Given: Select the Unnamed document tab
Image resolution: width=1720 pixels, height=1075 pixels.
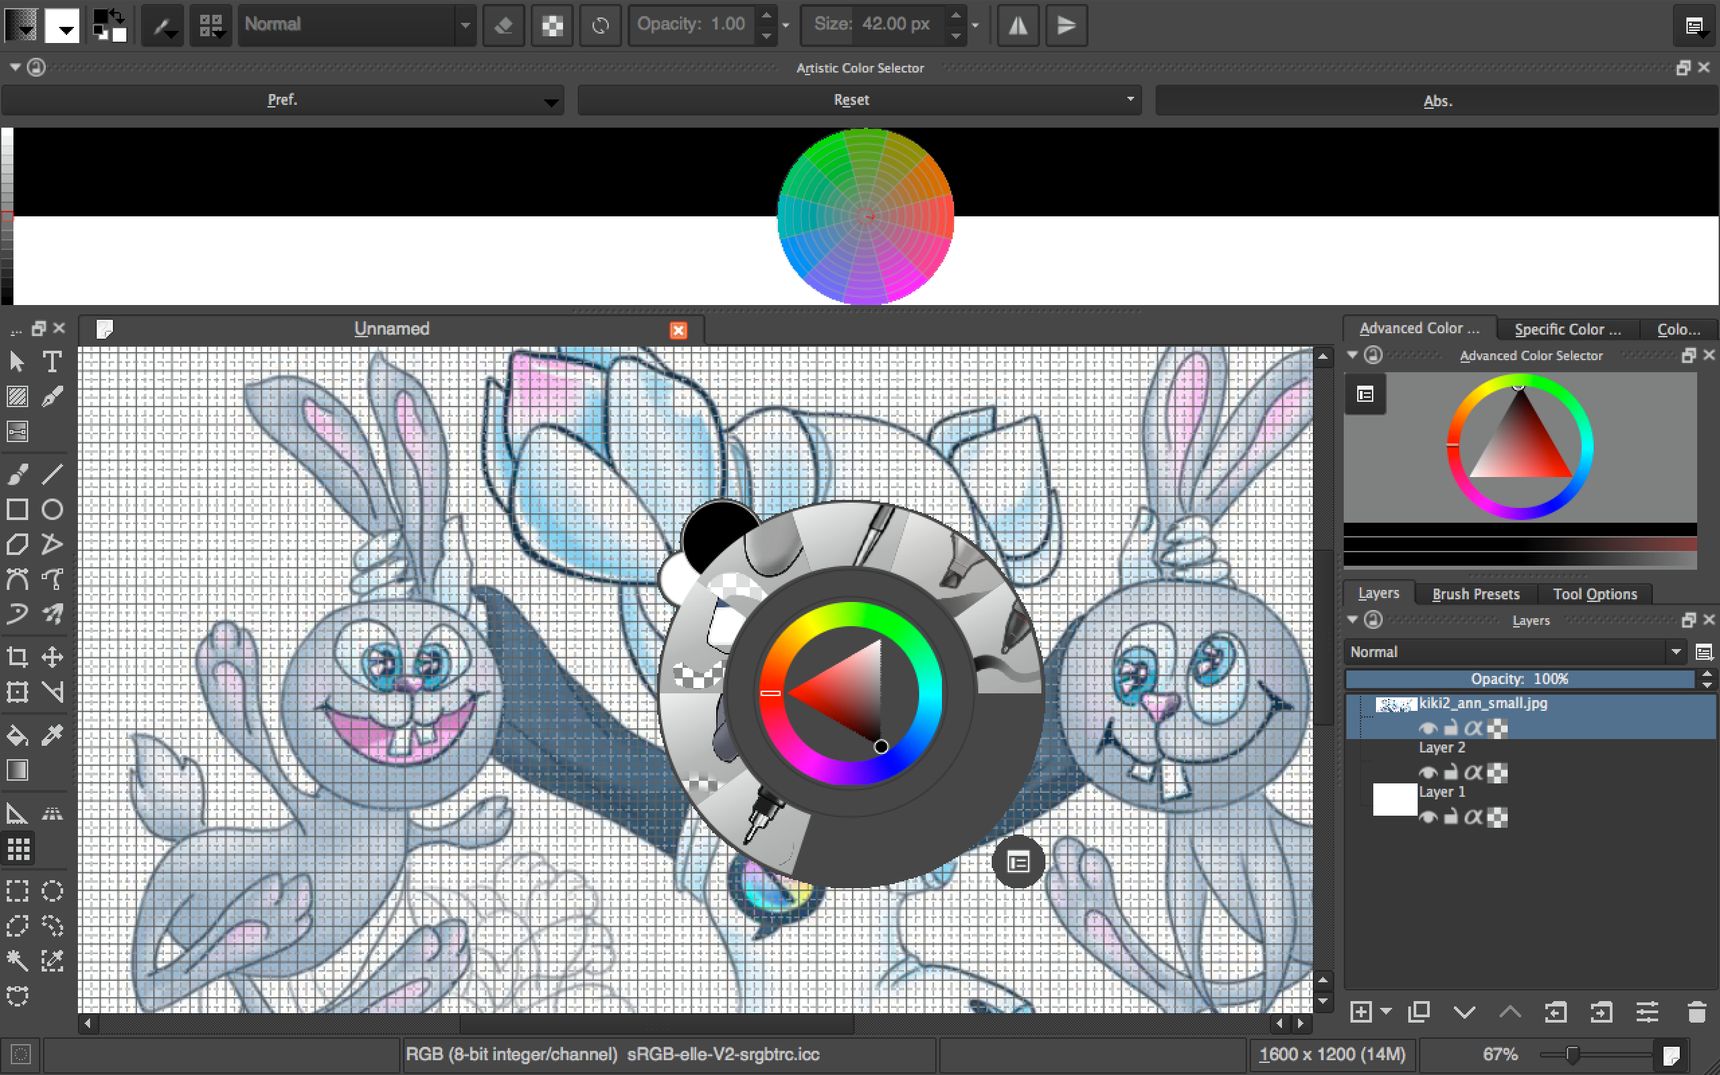Looking at the screenshot, I should (391, 329).
